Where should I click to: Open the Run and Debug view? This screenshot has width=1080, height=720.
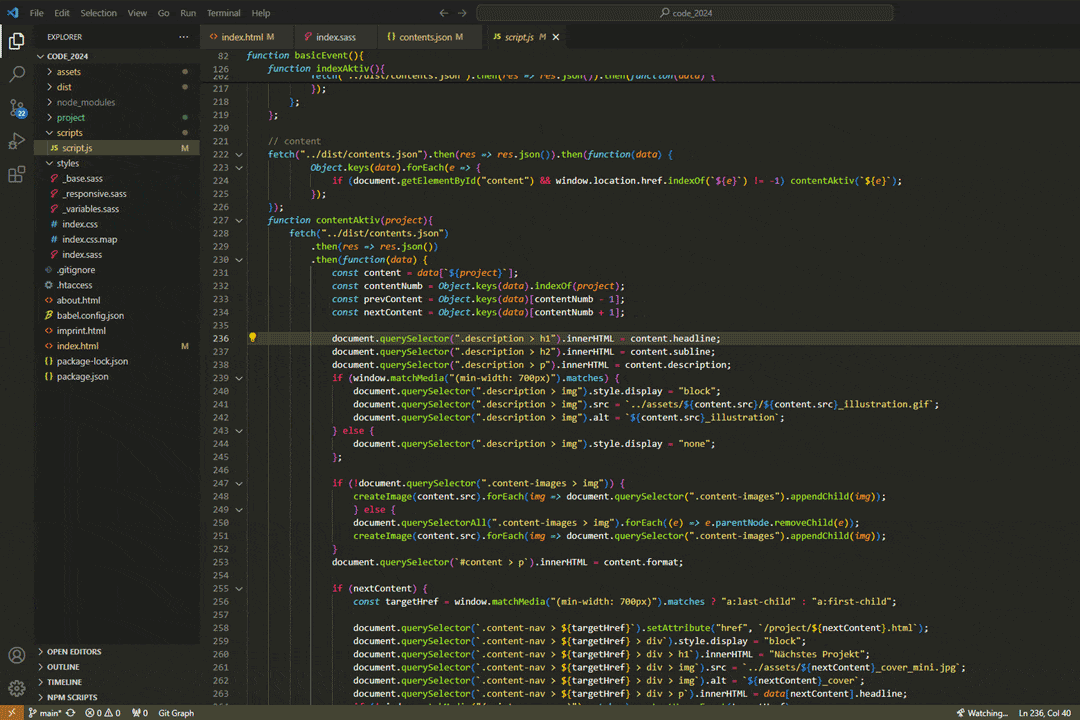pyautogui.click(x=17, y=141)
